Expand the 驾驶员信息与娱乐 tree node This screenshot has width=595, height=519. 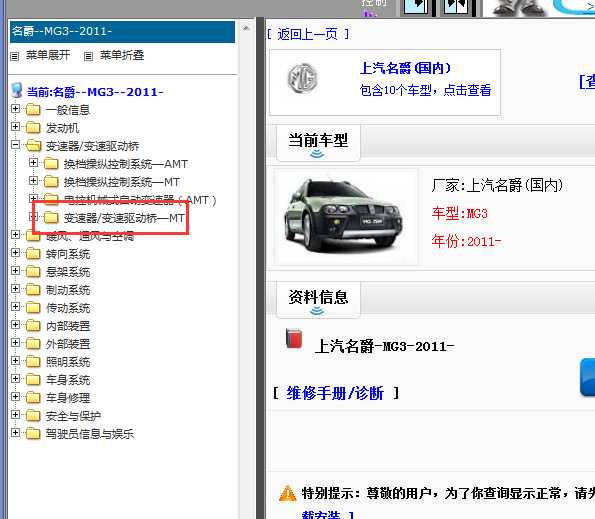[15, 432]
